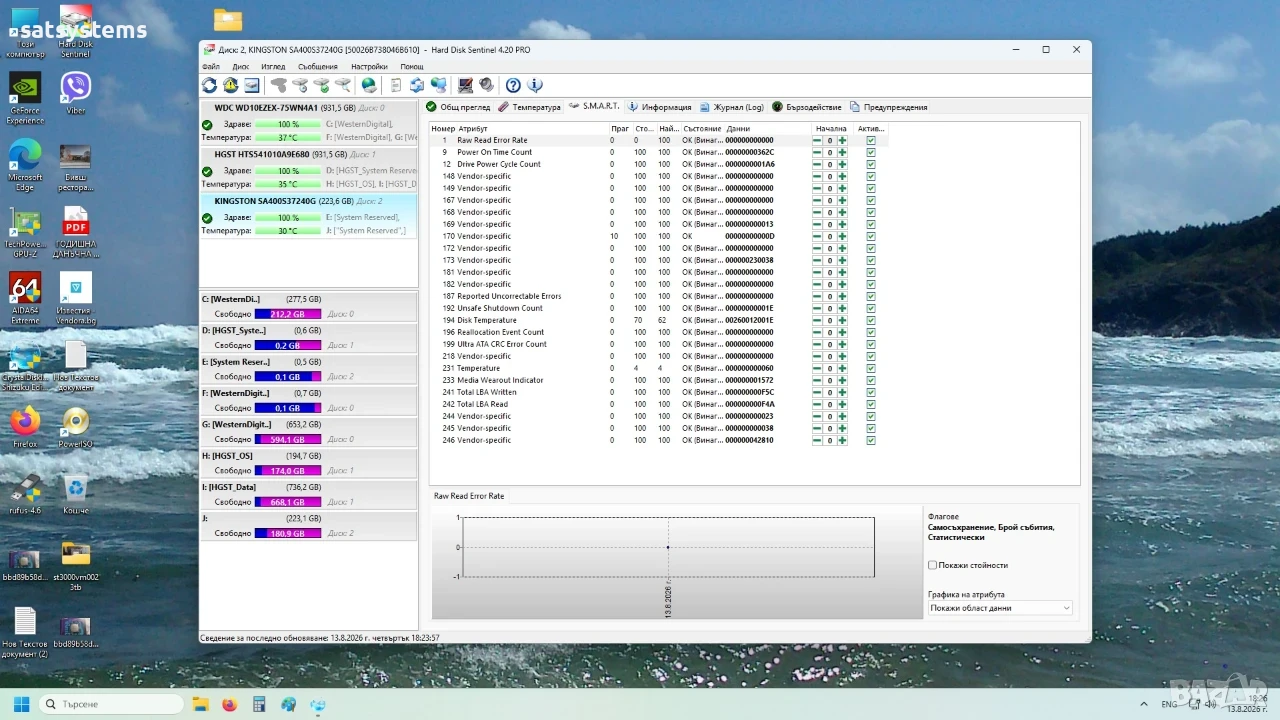Uncheck Active box for Reallocation Event Count
The image size is (1280, 720).
coord(871,332)
